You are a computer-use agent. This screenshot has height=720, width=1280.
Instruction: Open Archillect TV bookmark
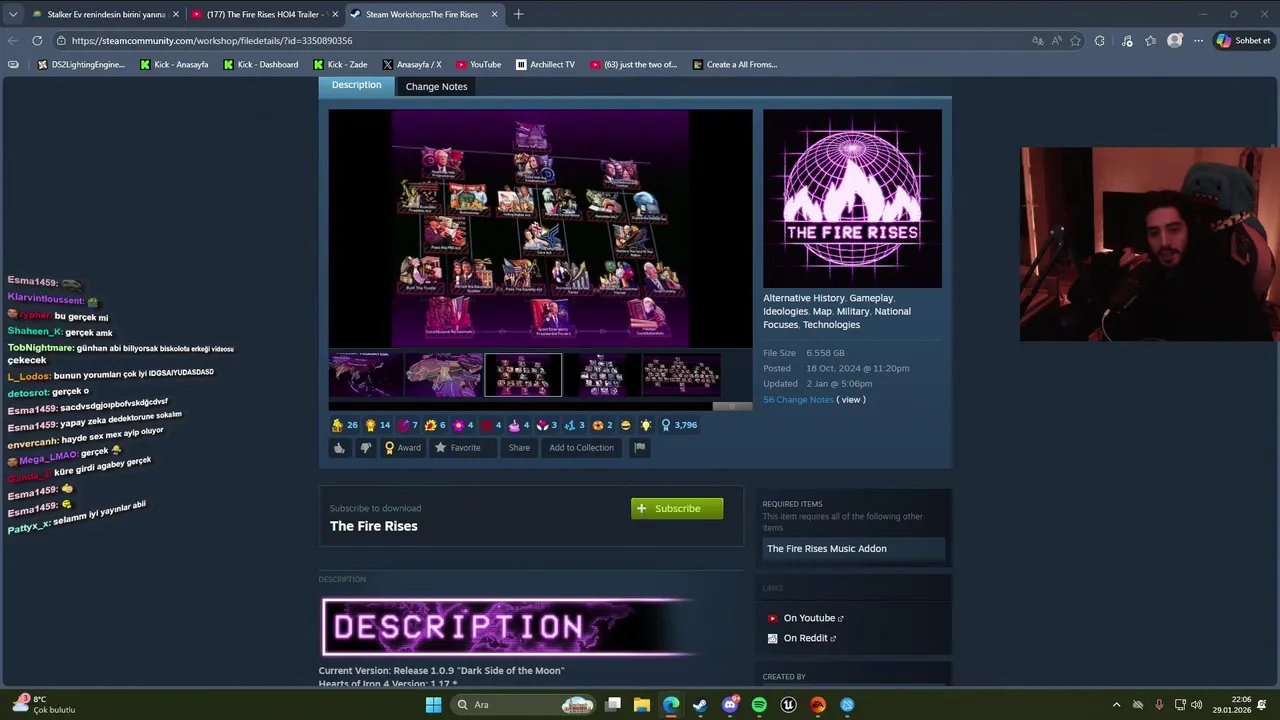(546, 65)
